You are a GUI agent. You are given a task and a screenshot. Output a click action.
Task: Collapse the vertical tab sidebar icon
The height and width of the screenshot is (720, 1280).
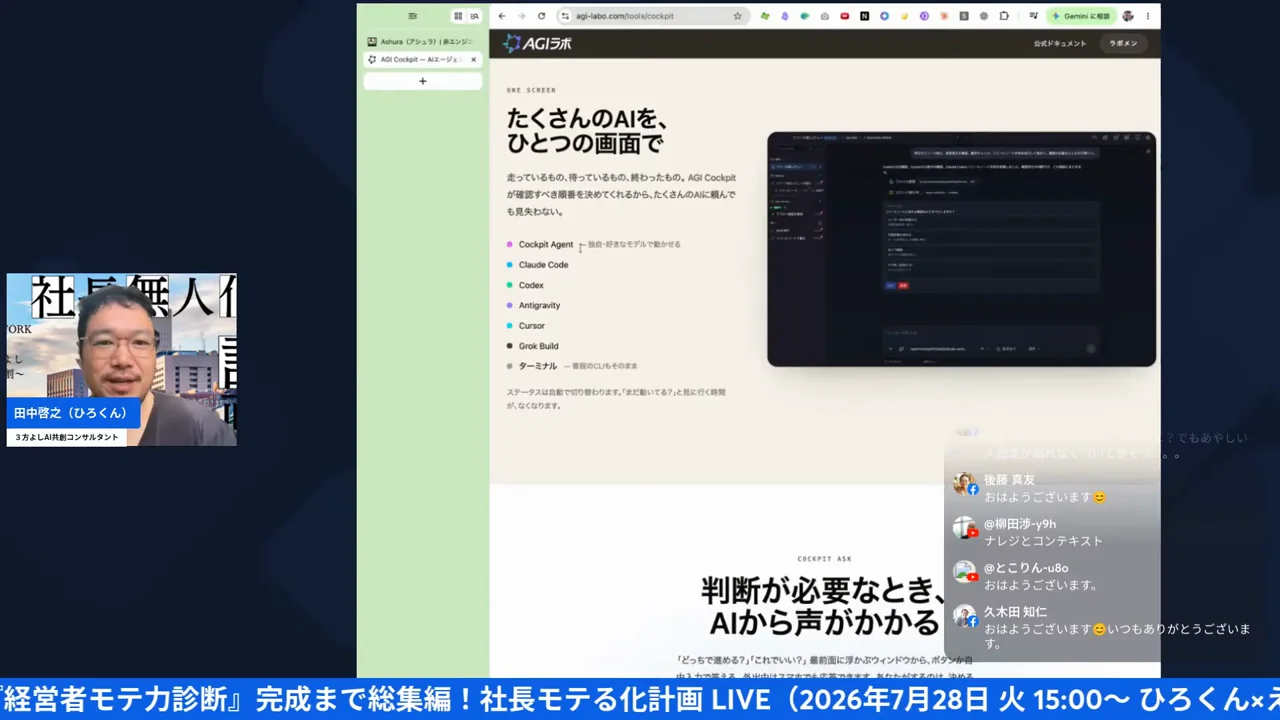413,16
